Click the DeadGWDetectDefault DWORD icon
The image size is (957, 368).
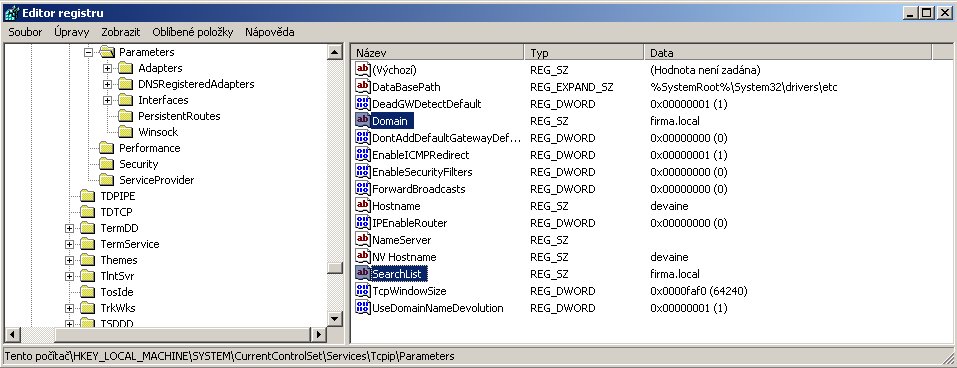[363, 104]
